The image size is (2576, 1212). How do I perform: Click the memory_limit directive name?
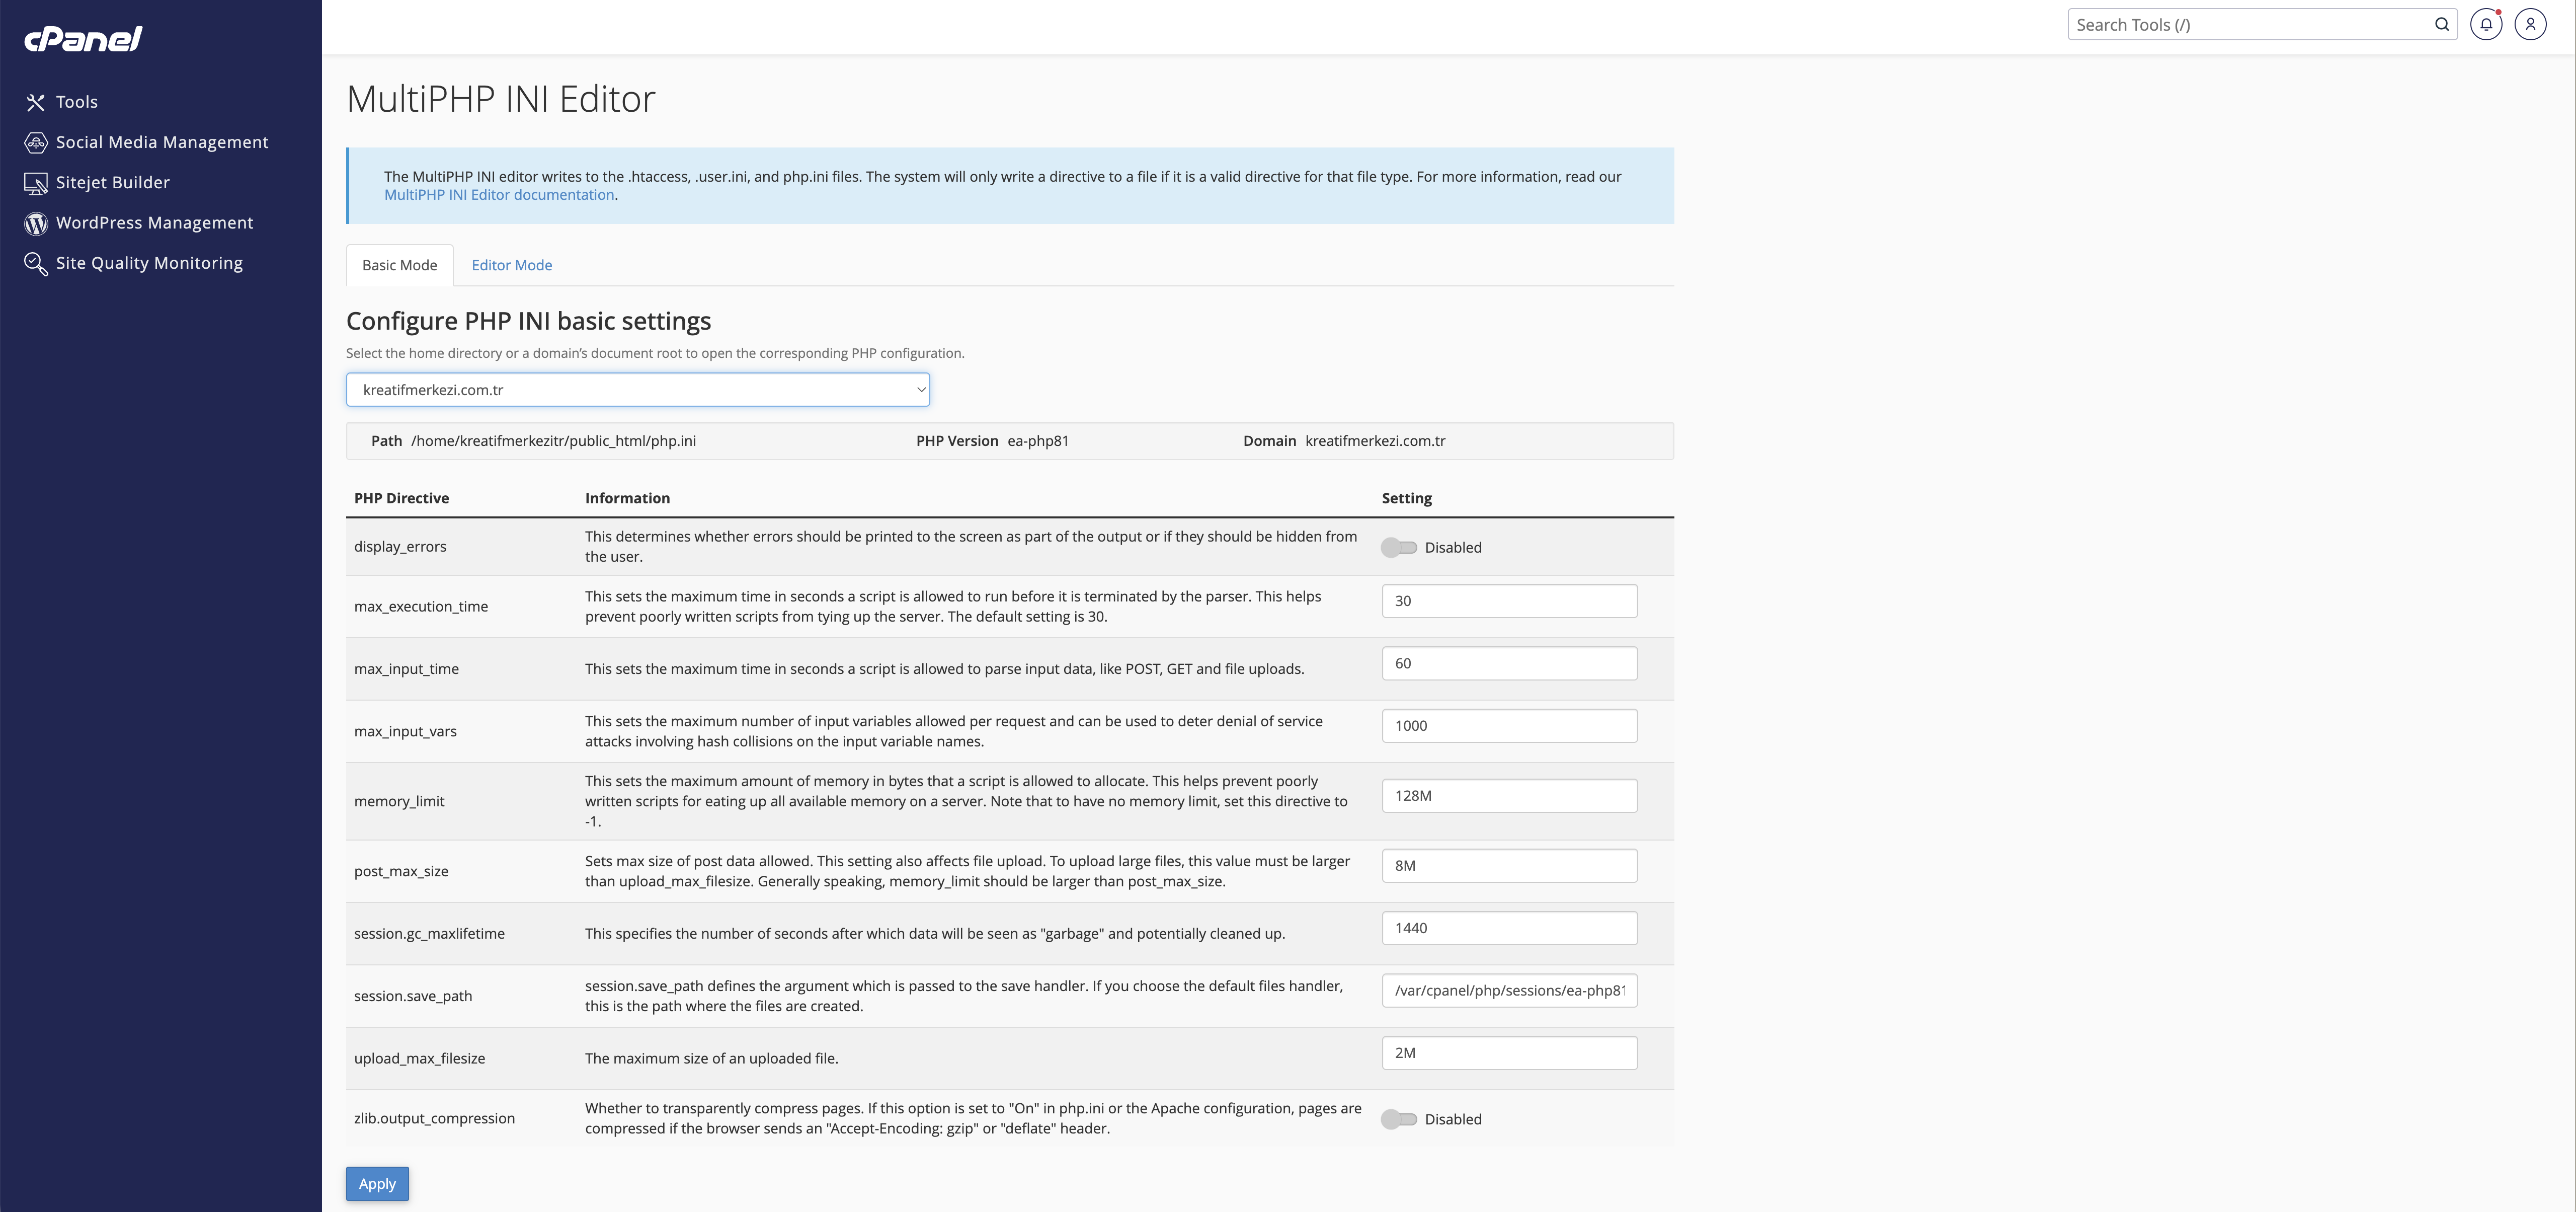[x=399, y=801]
